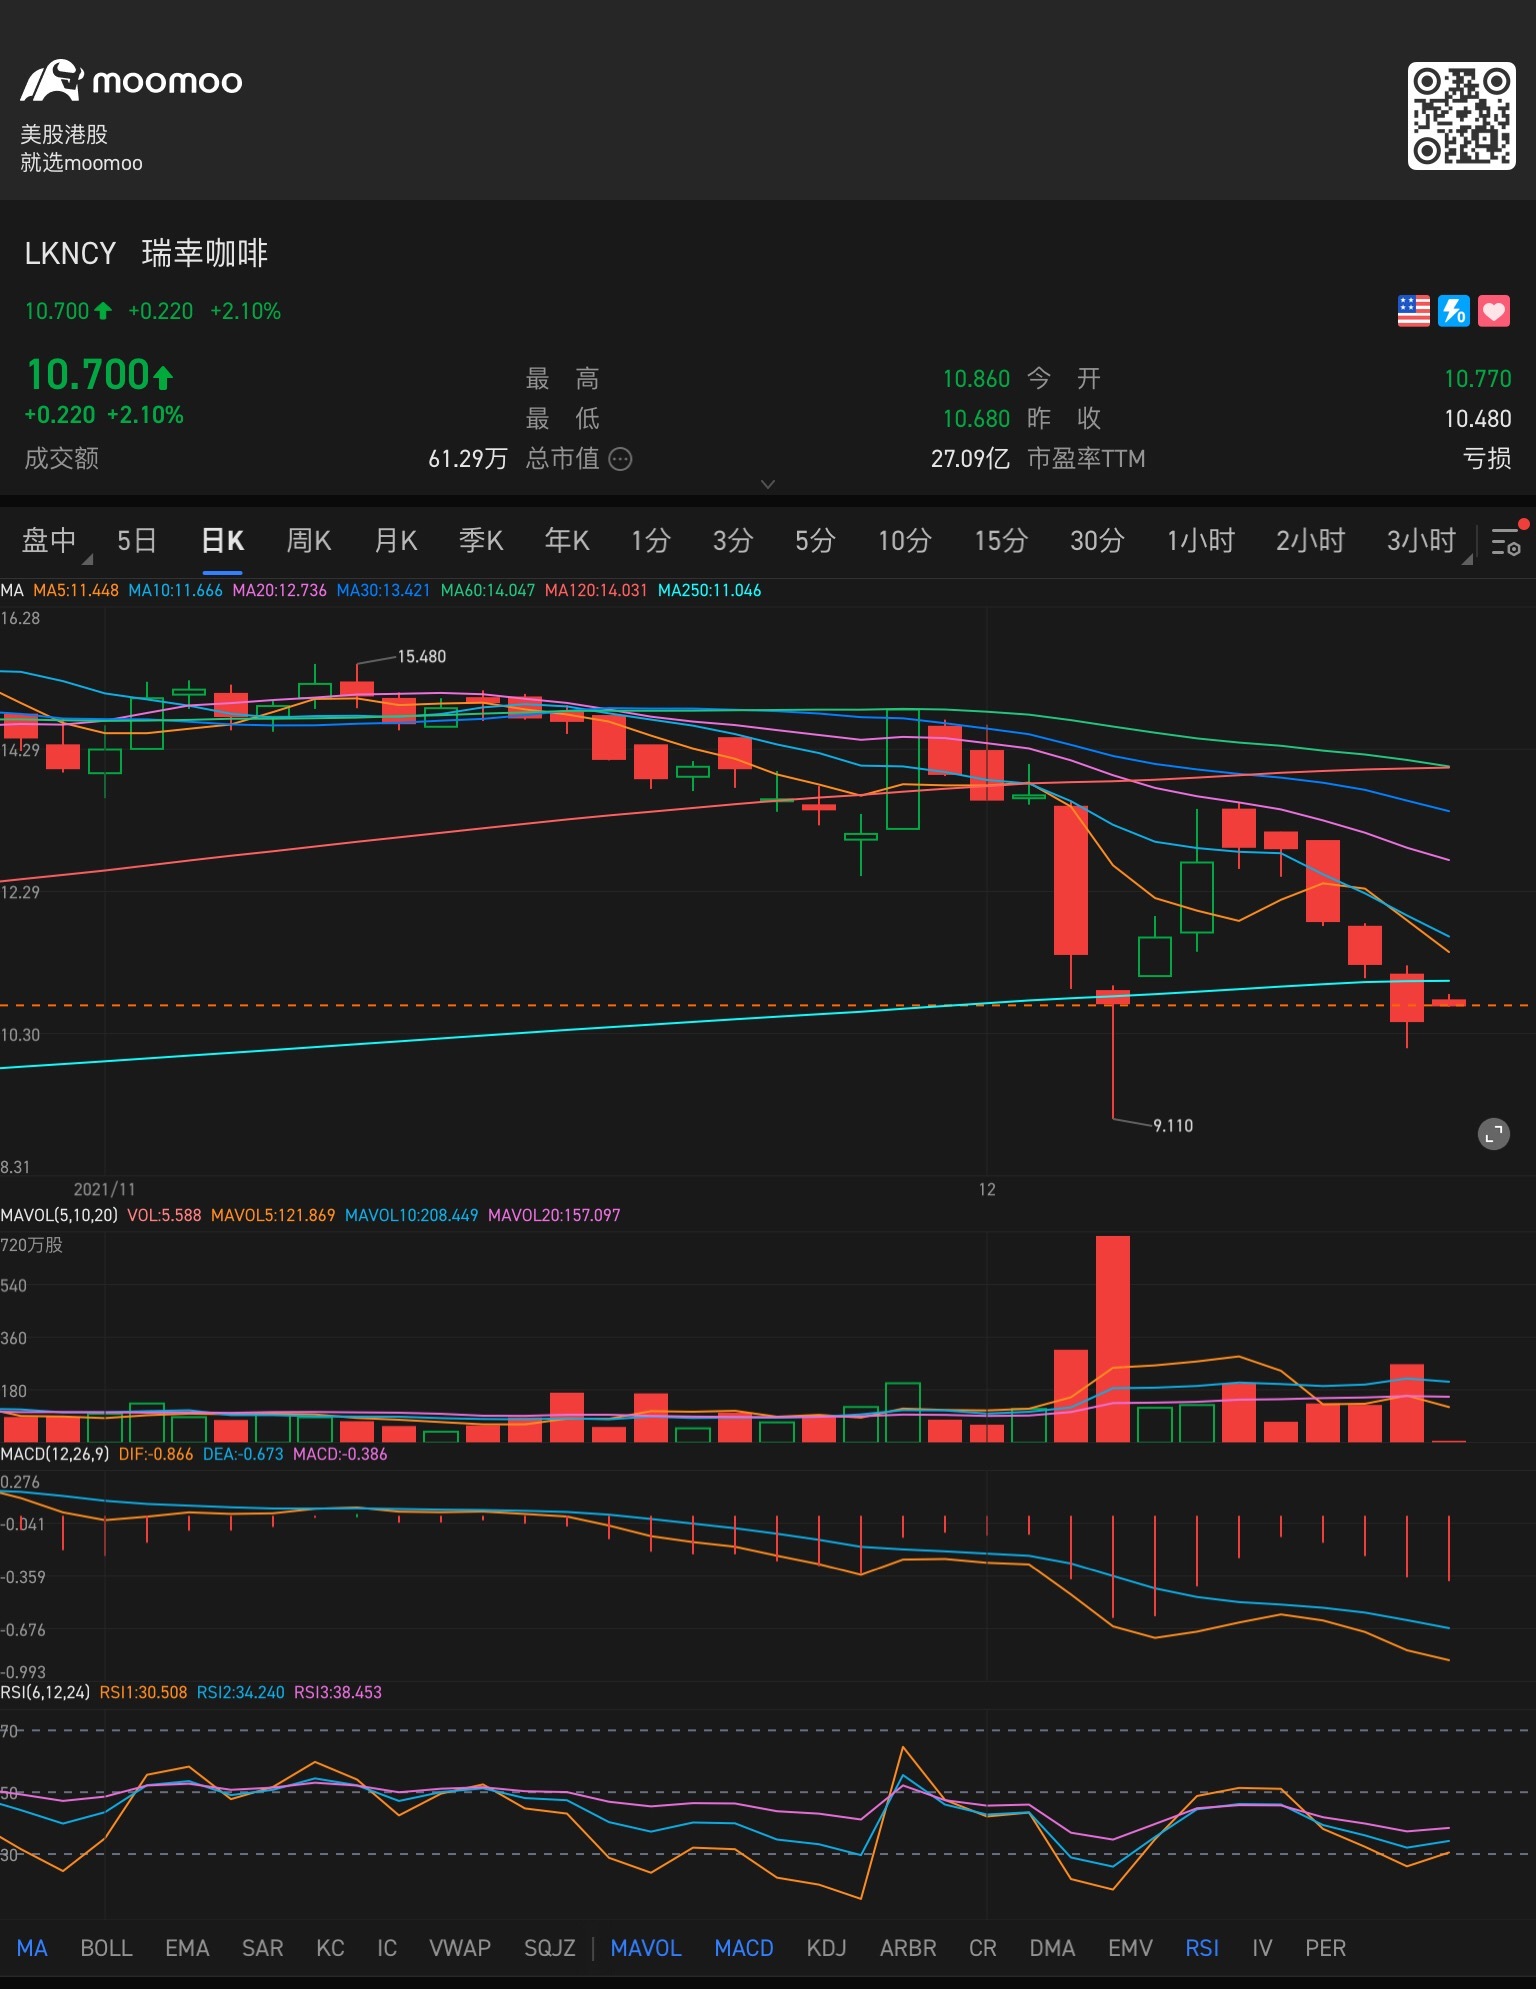The height and width of the screenshot is (1989, 1536).
Task: Switch to the 5日 tab
Action: [136, 541]
